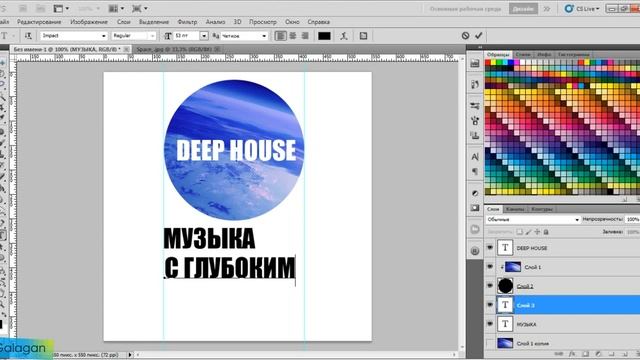The height and width of the screenshot is (360, 640).
Task: Open the Редактирование menu
Action: (x=39, y=22)
